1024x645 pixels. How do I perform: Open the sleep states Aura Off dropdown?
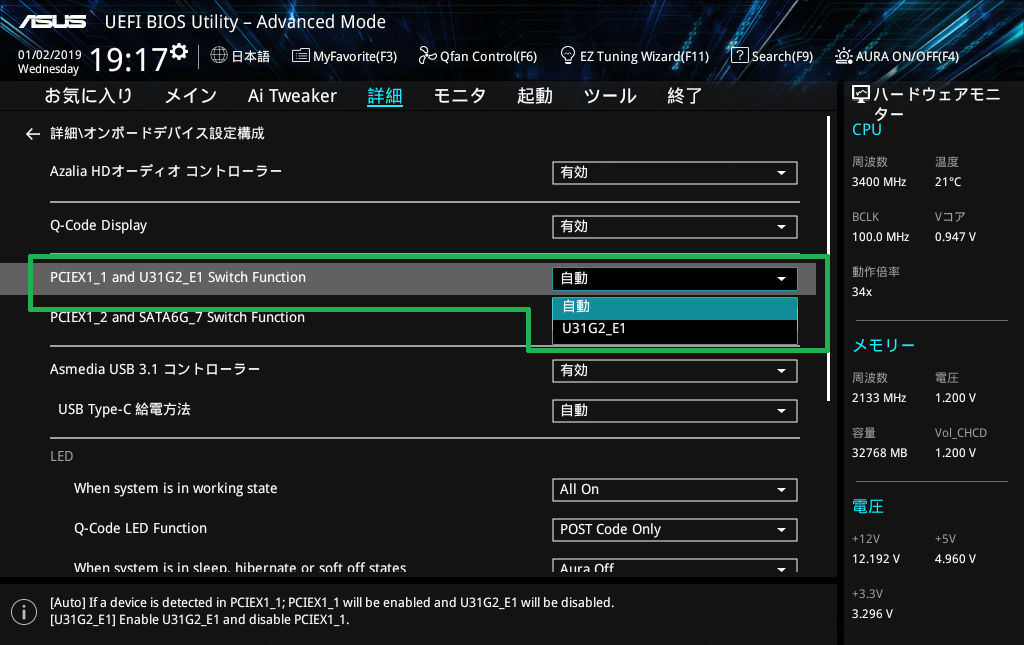click(x=675, y=565)
